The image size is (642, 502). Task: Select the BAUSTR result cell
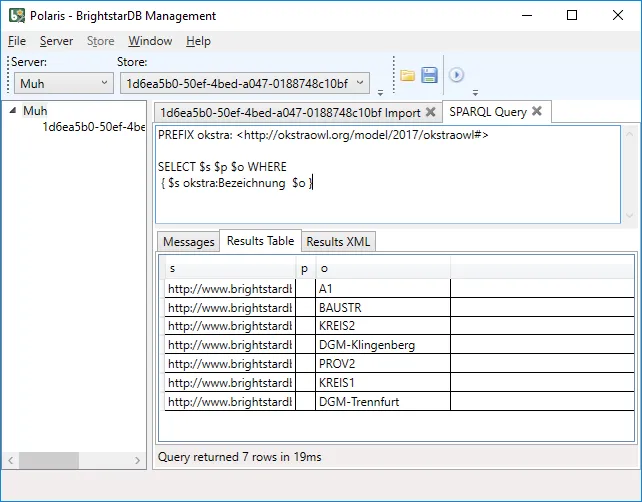(383, 308)
